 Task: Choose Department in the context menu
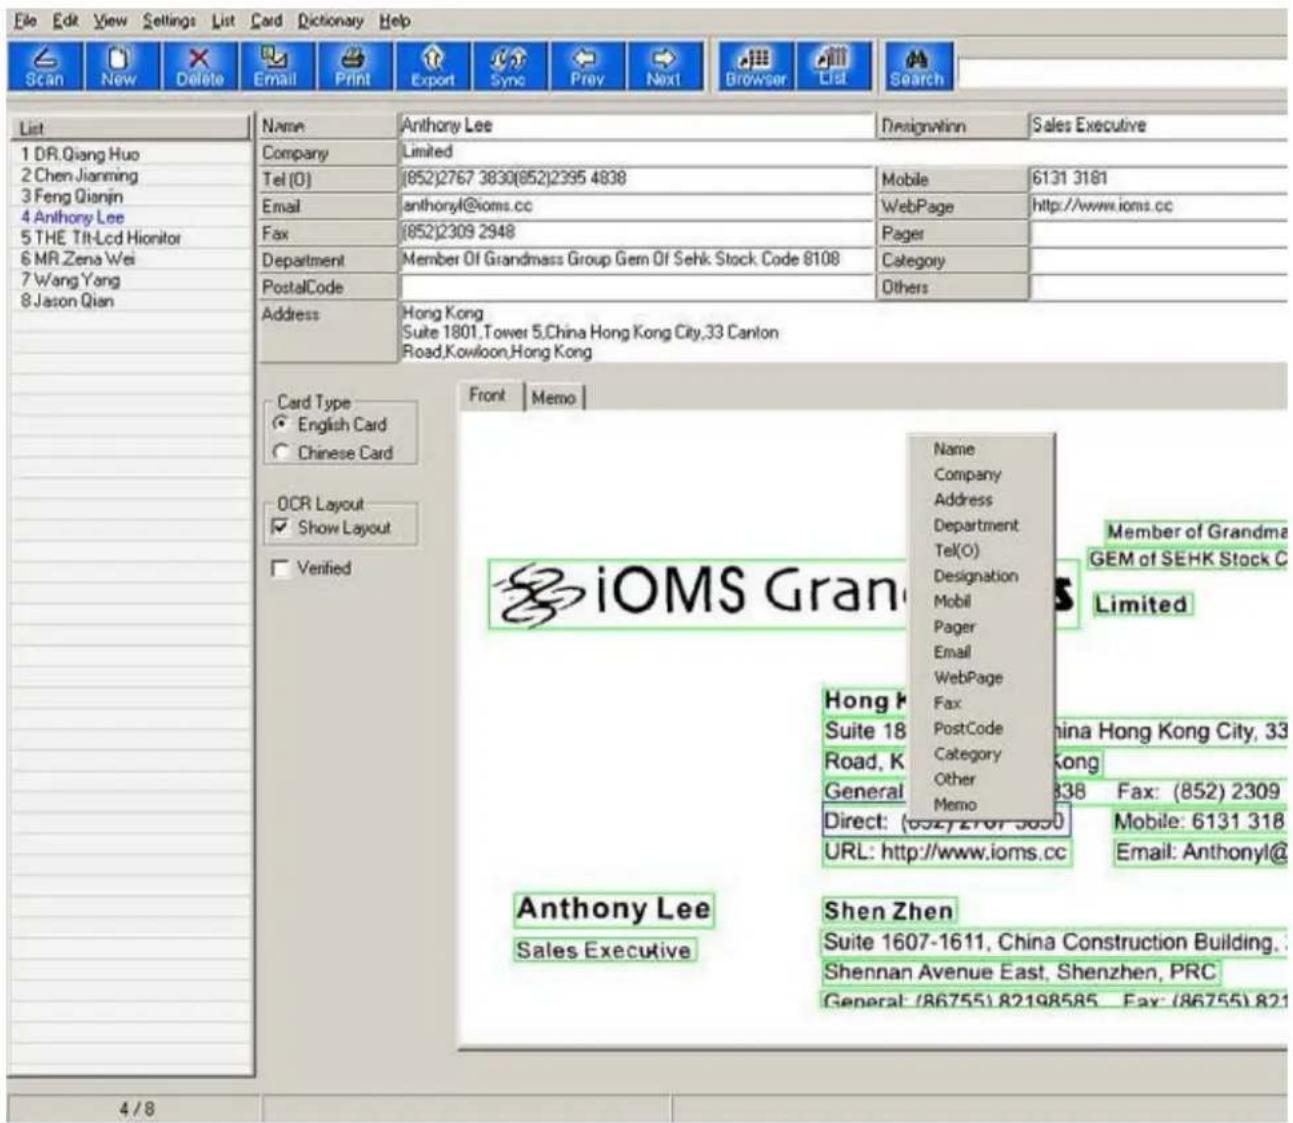(980, 525)
